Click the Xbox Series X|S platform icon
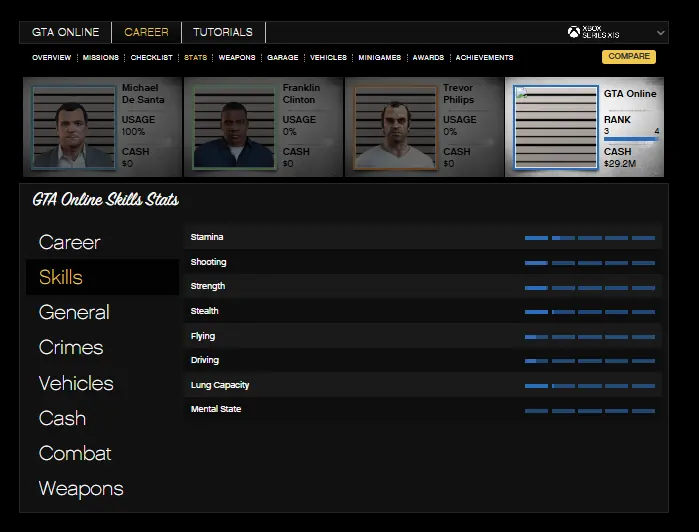699x532 pixels. tap(574, 33)
